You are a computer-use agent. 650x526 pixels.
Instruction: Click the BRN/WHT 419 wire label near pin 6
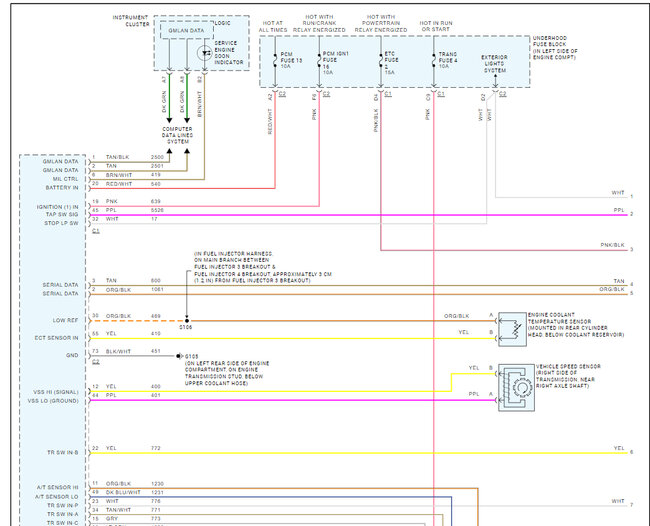pos(119,175)
